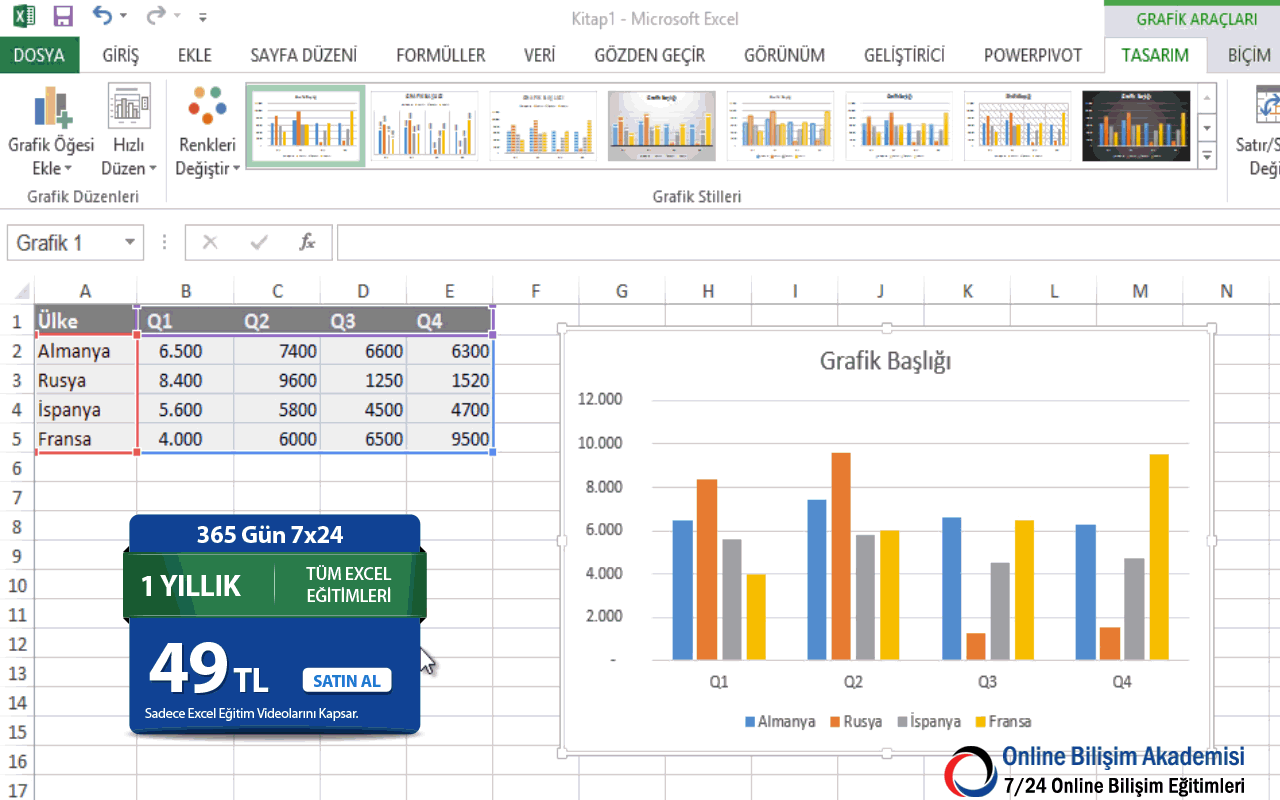The image size is (1280, 800).
Task: Click the Undo arrow icon
Action: 102,16
